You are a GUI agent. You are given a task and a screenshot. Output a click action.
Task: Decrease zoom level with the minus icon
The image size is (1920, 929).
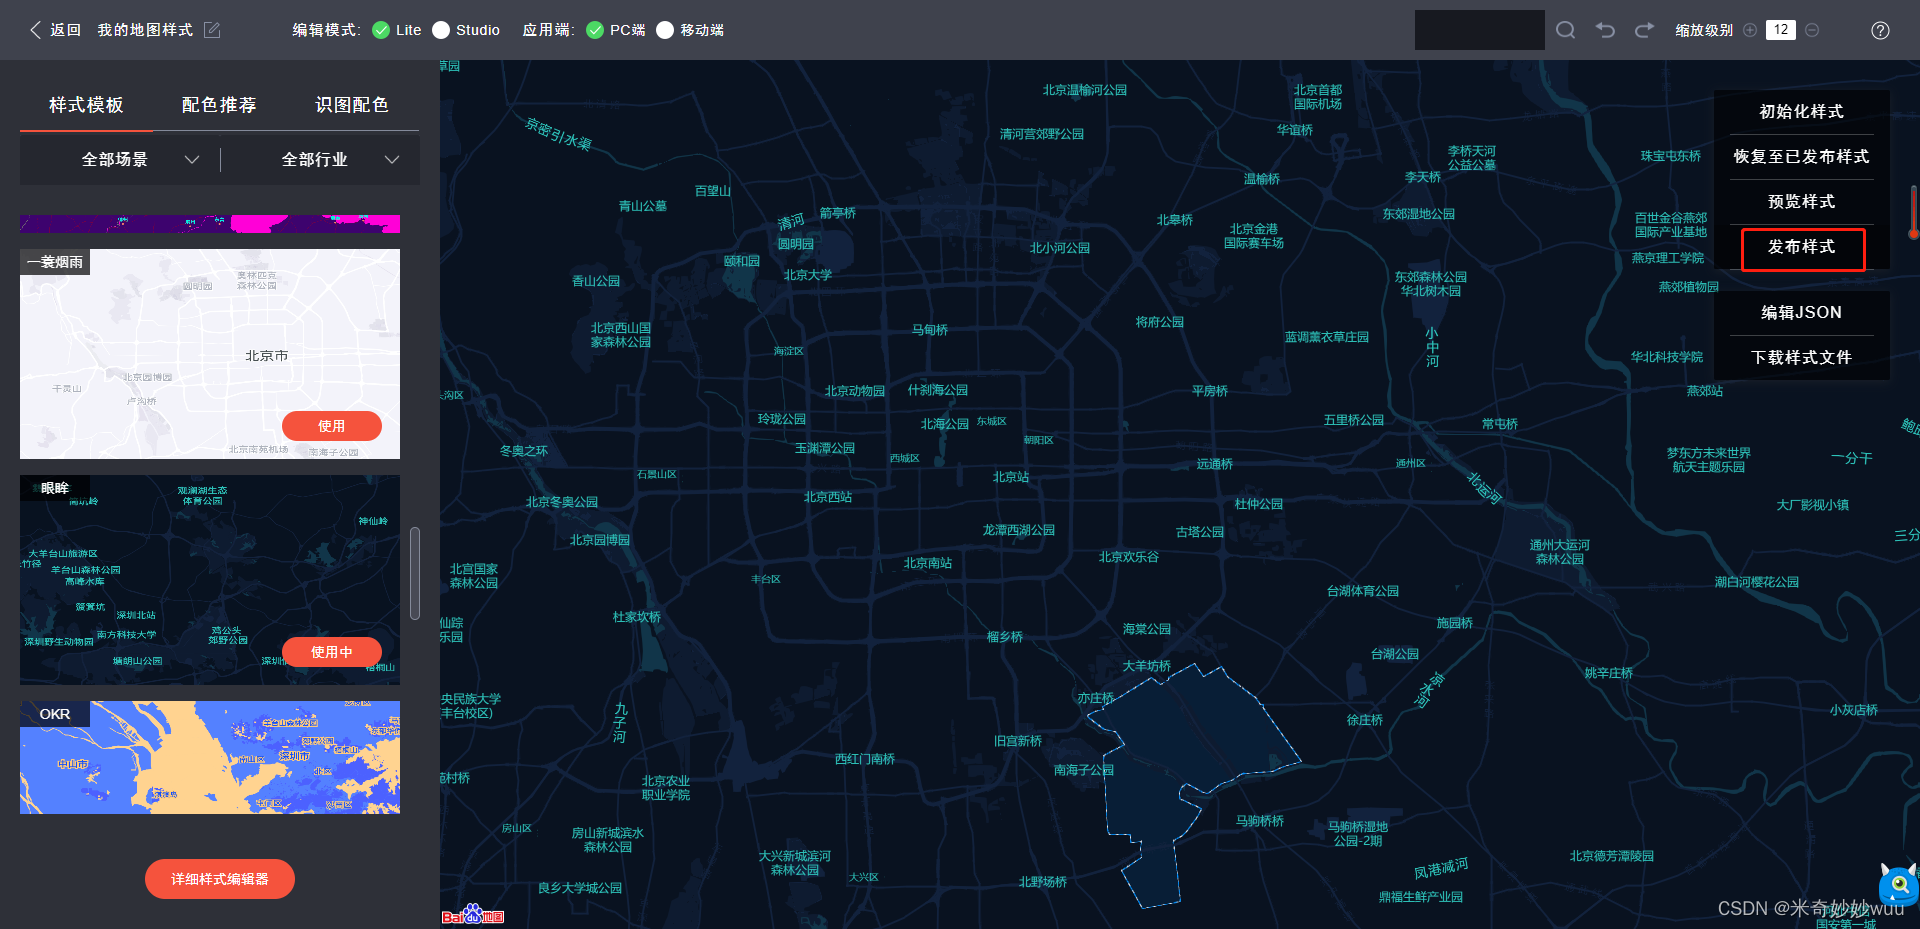1812,30
